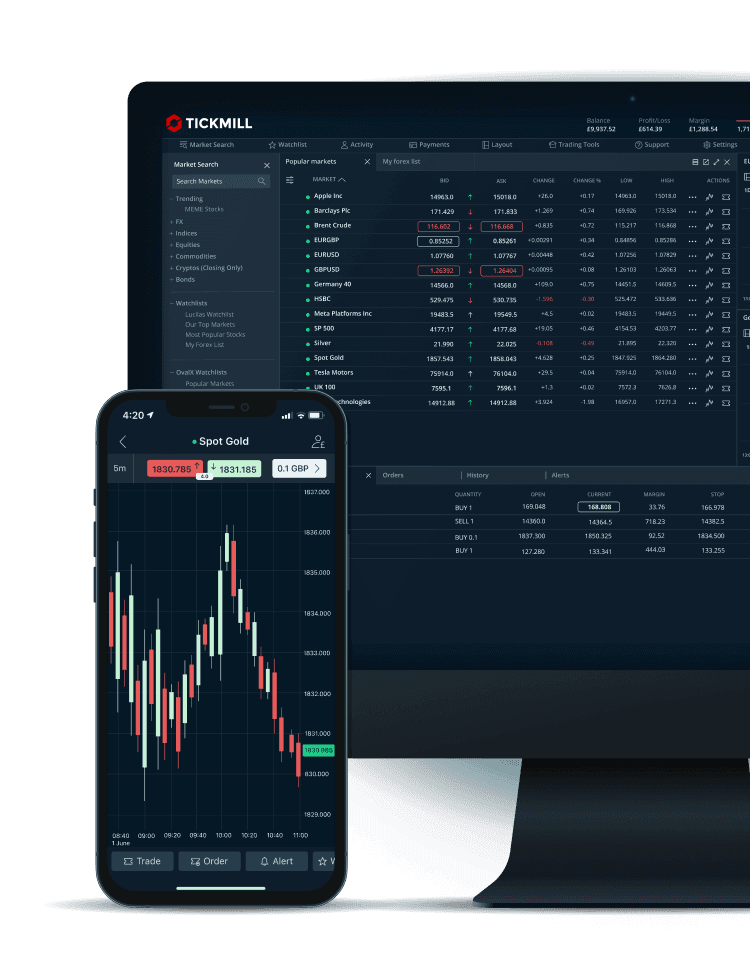
Task: Close the Market Search side panel
Action: click(267, 166)
